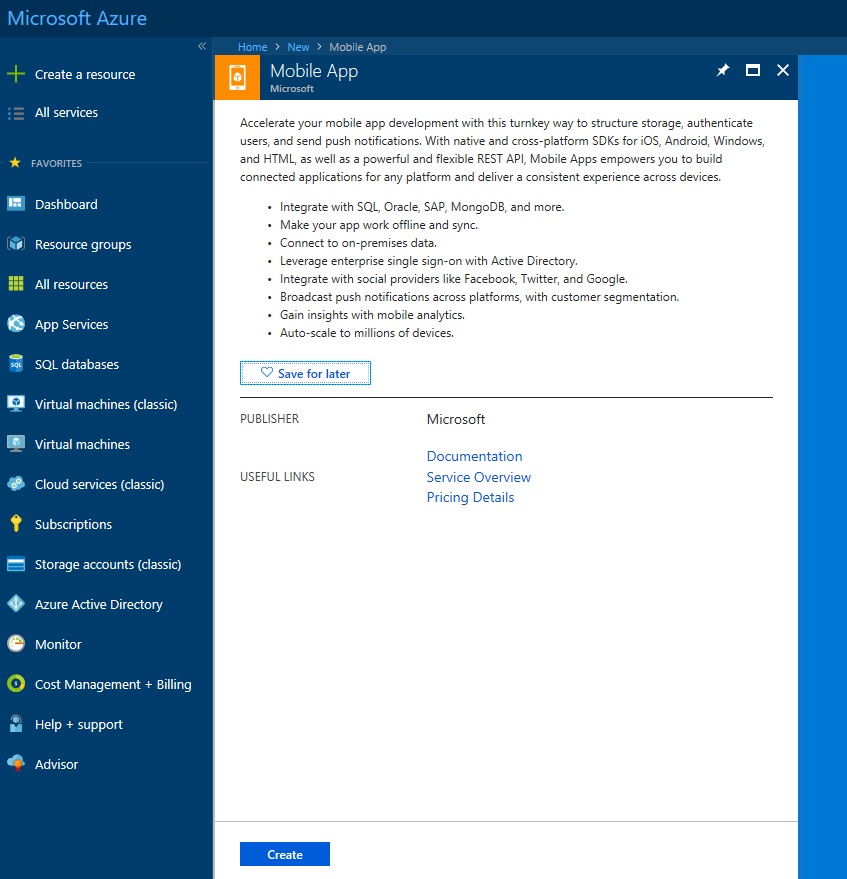Open Virtual machines (classic)
Viewport: 847px width, 879px height.
point(107,404)
